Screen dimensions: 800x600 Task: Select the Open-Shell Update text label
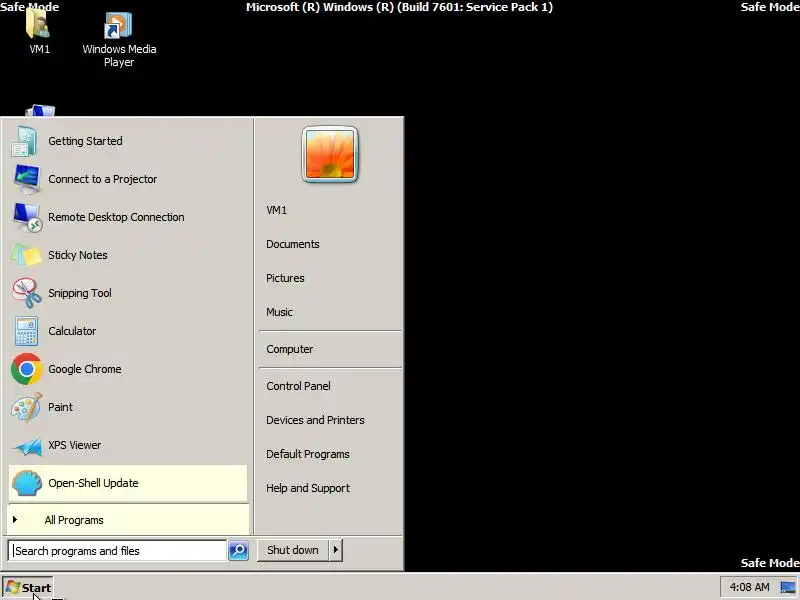[x=93, y=483]
